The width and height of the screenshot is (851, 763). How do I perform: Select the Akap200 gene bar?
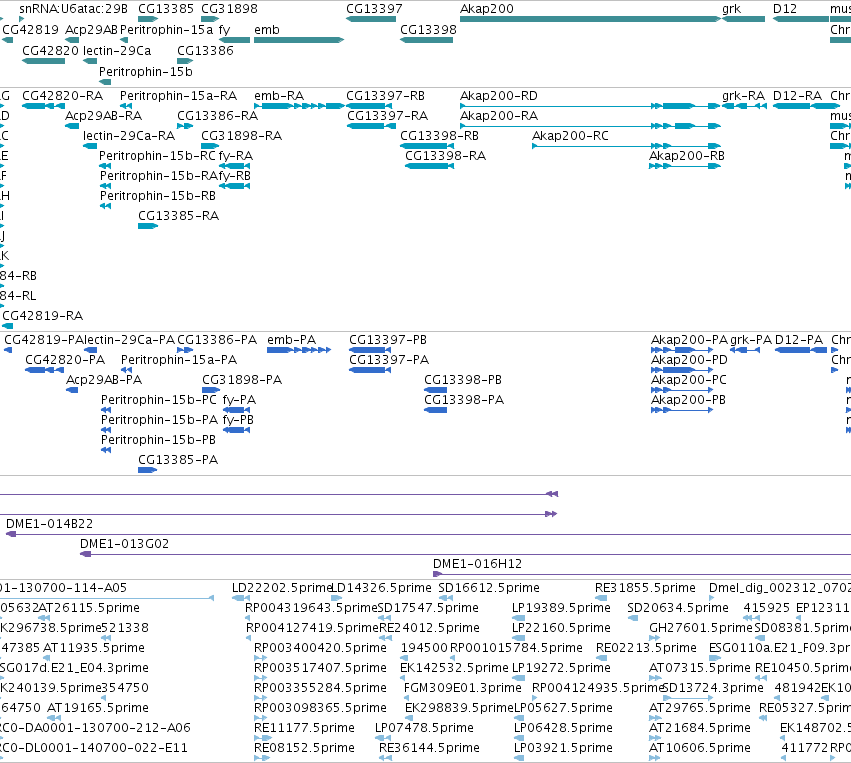tap(590, 19)
